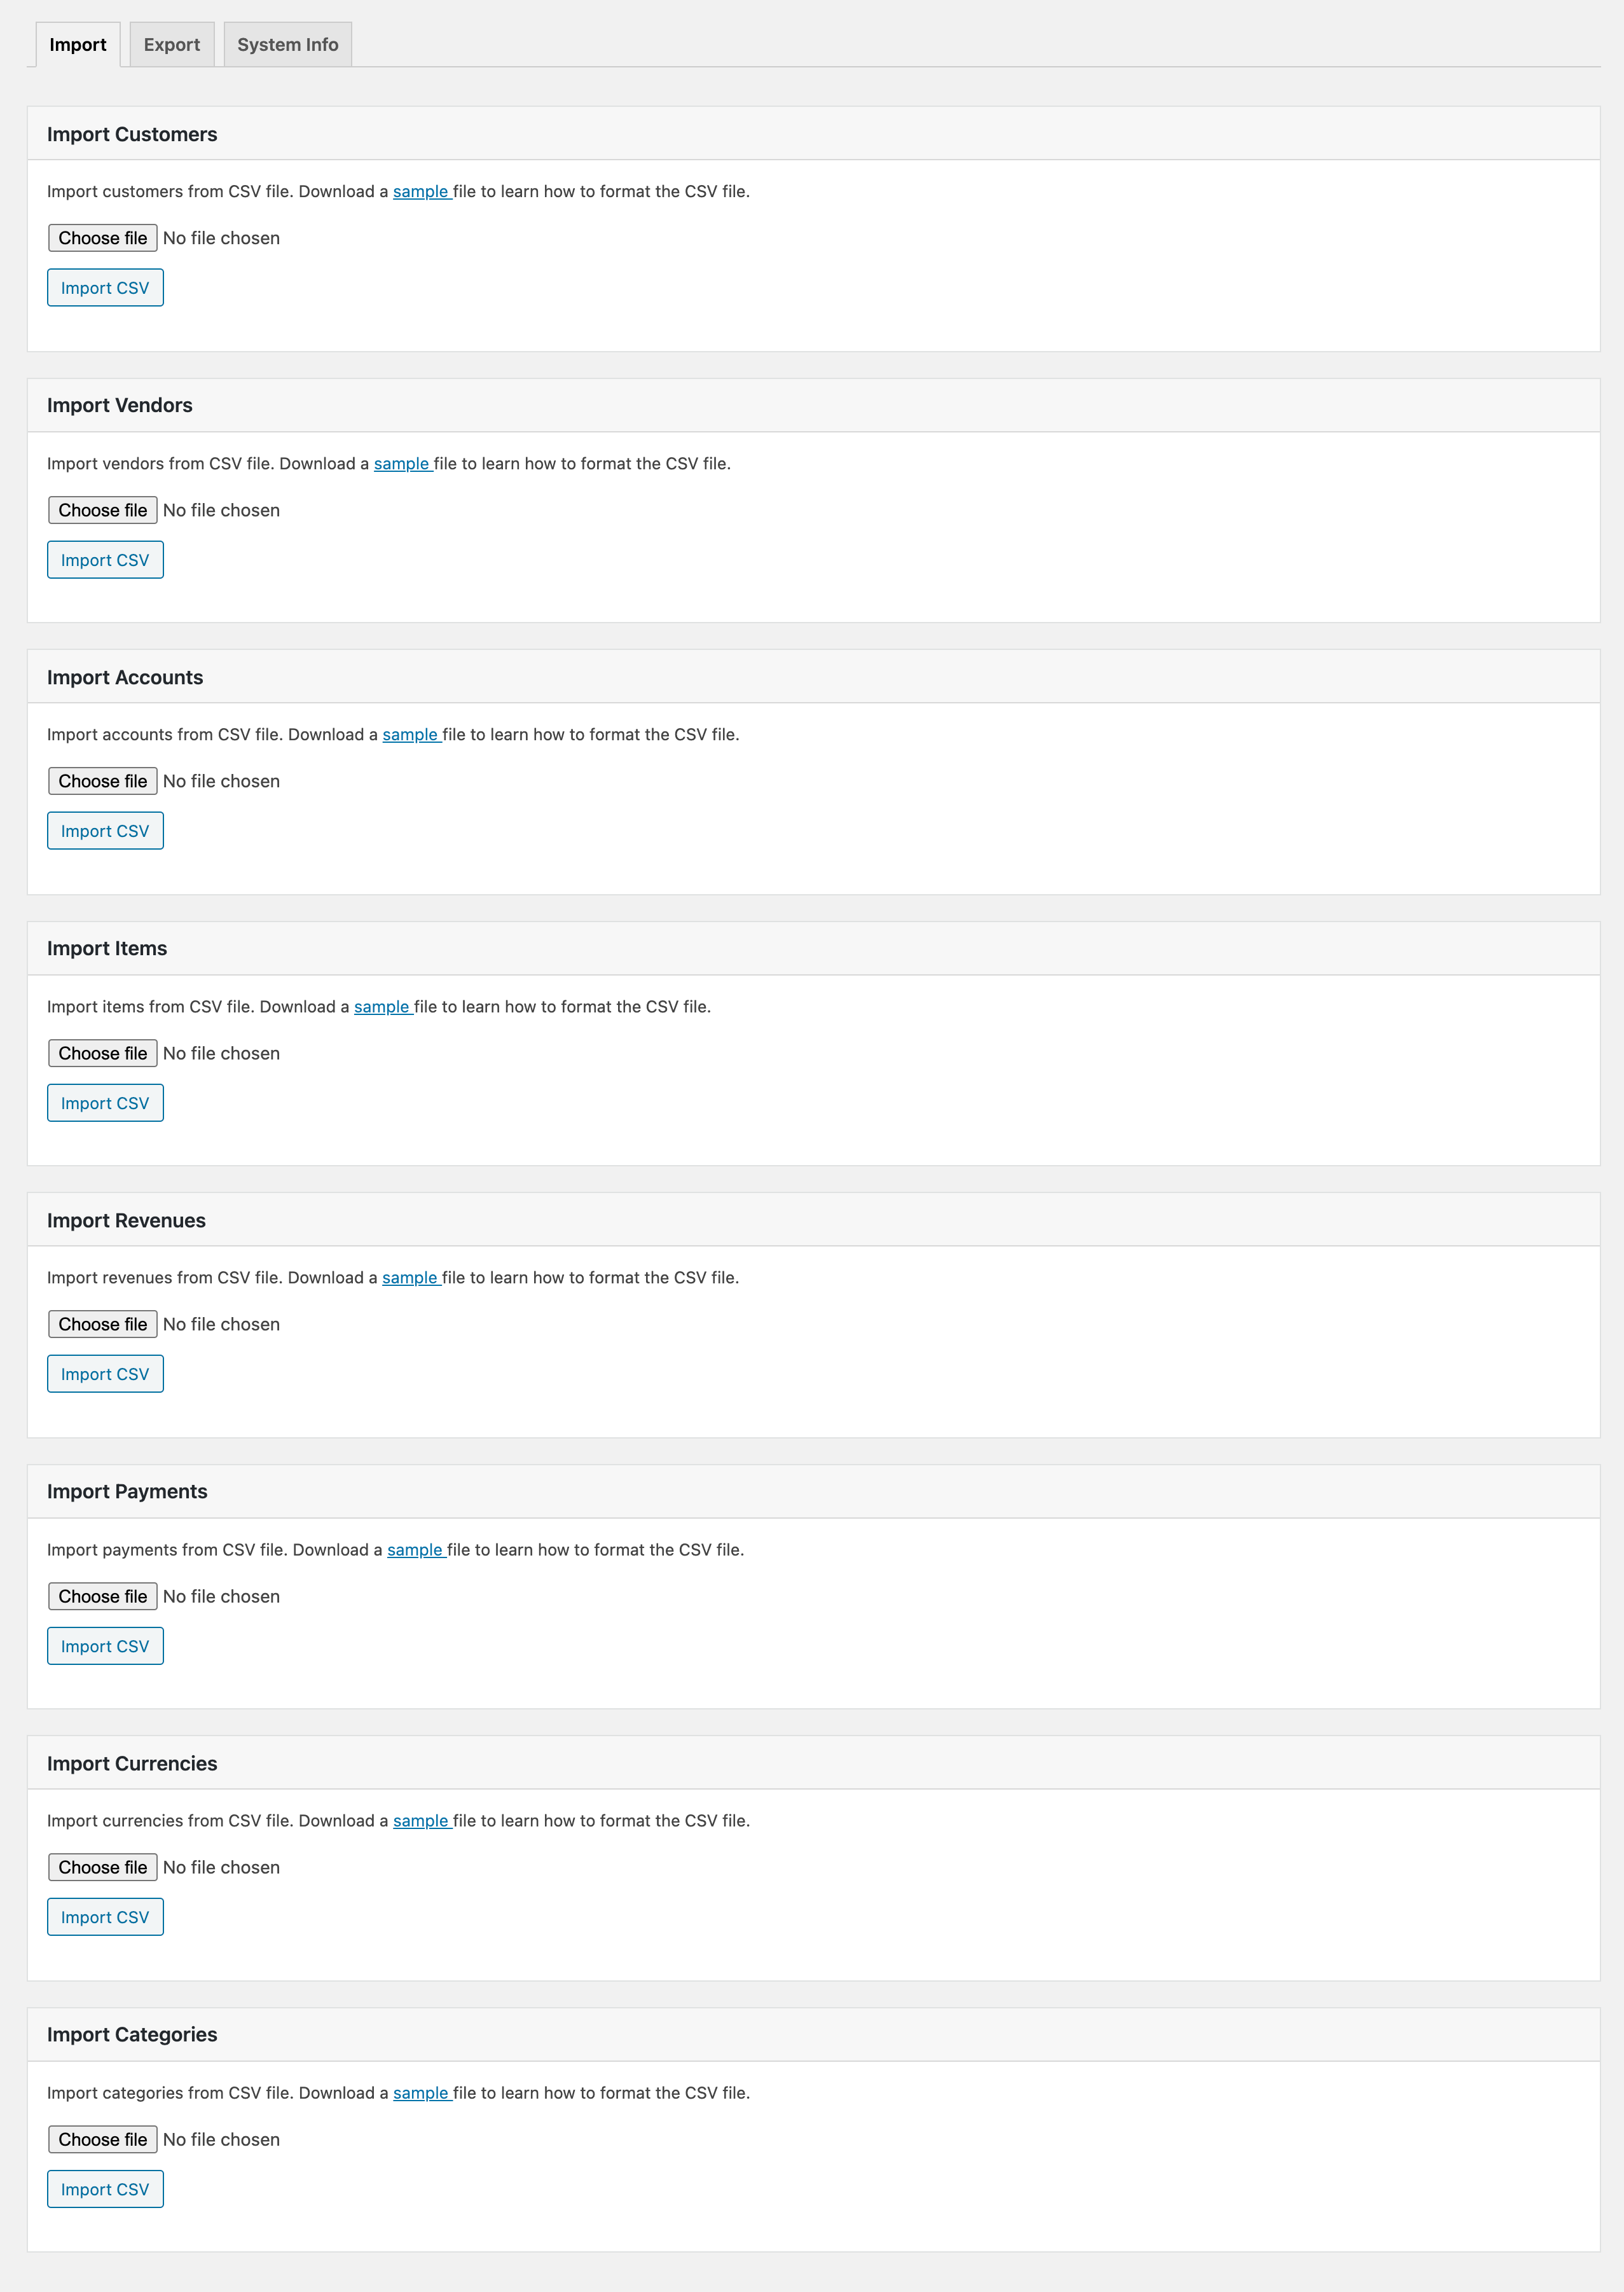Choose a file for importing items

(102, 1052)
